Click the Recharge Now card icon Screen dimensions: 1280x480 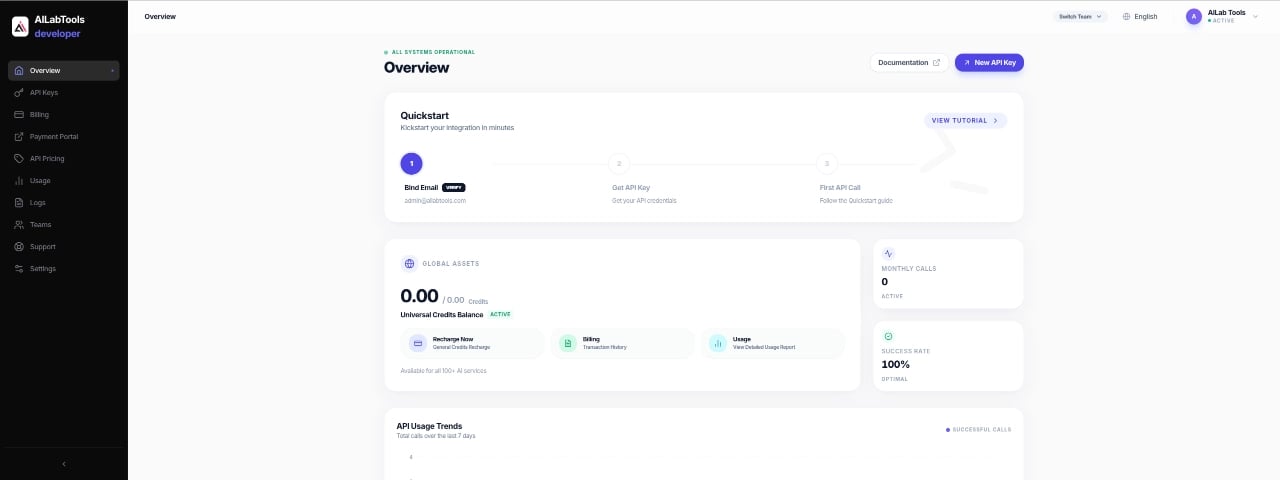pyautogui.click(x=418, y=343)
